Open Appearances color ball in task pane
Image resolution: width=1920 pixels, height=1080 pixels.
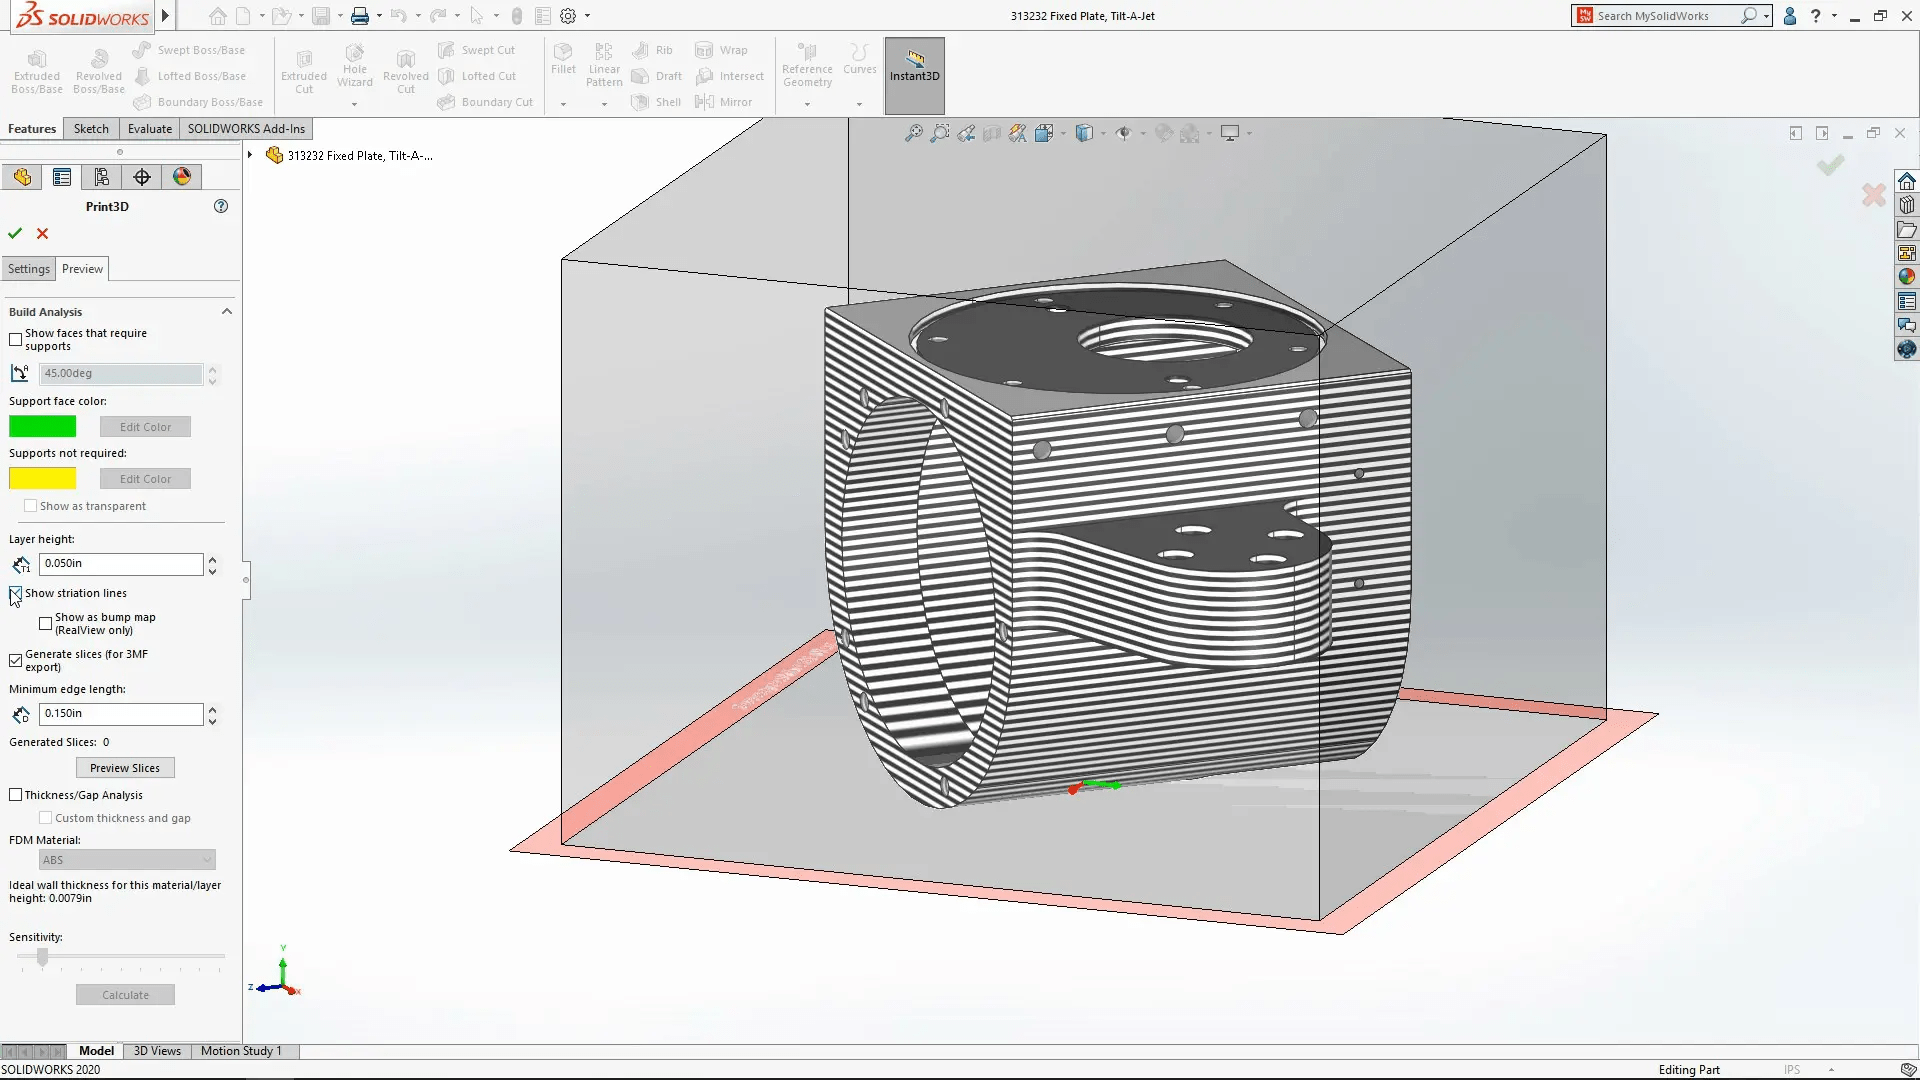(x=1907, y=277)
